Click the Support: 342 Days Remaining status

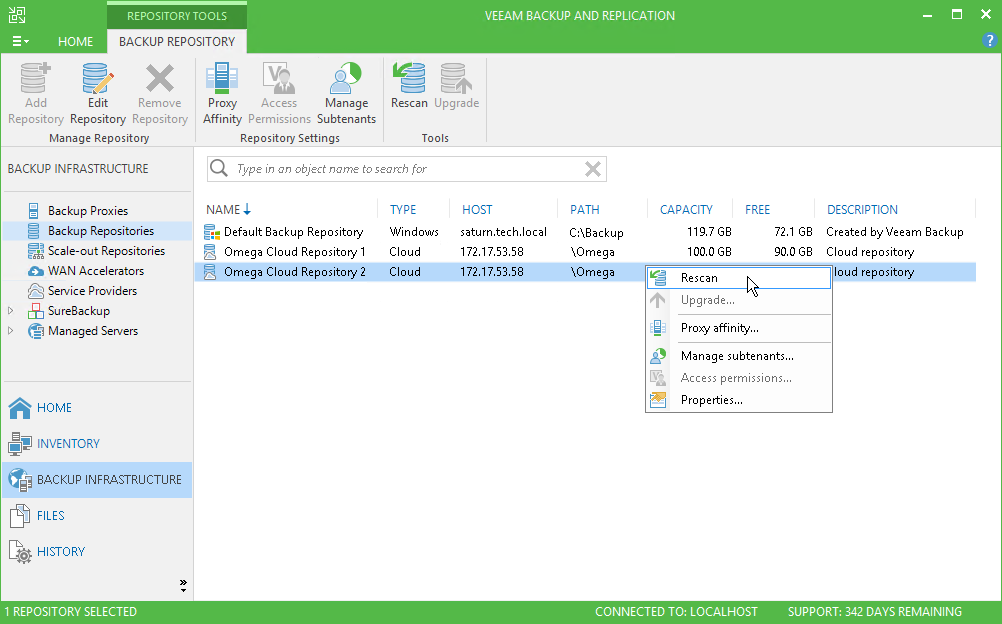point(874,612)
